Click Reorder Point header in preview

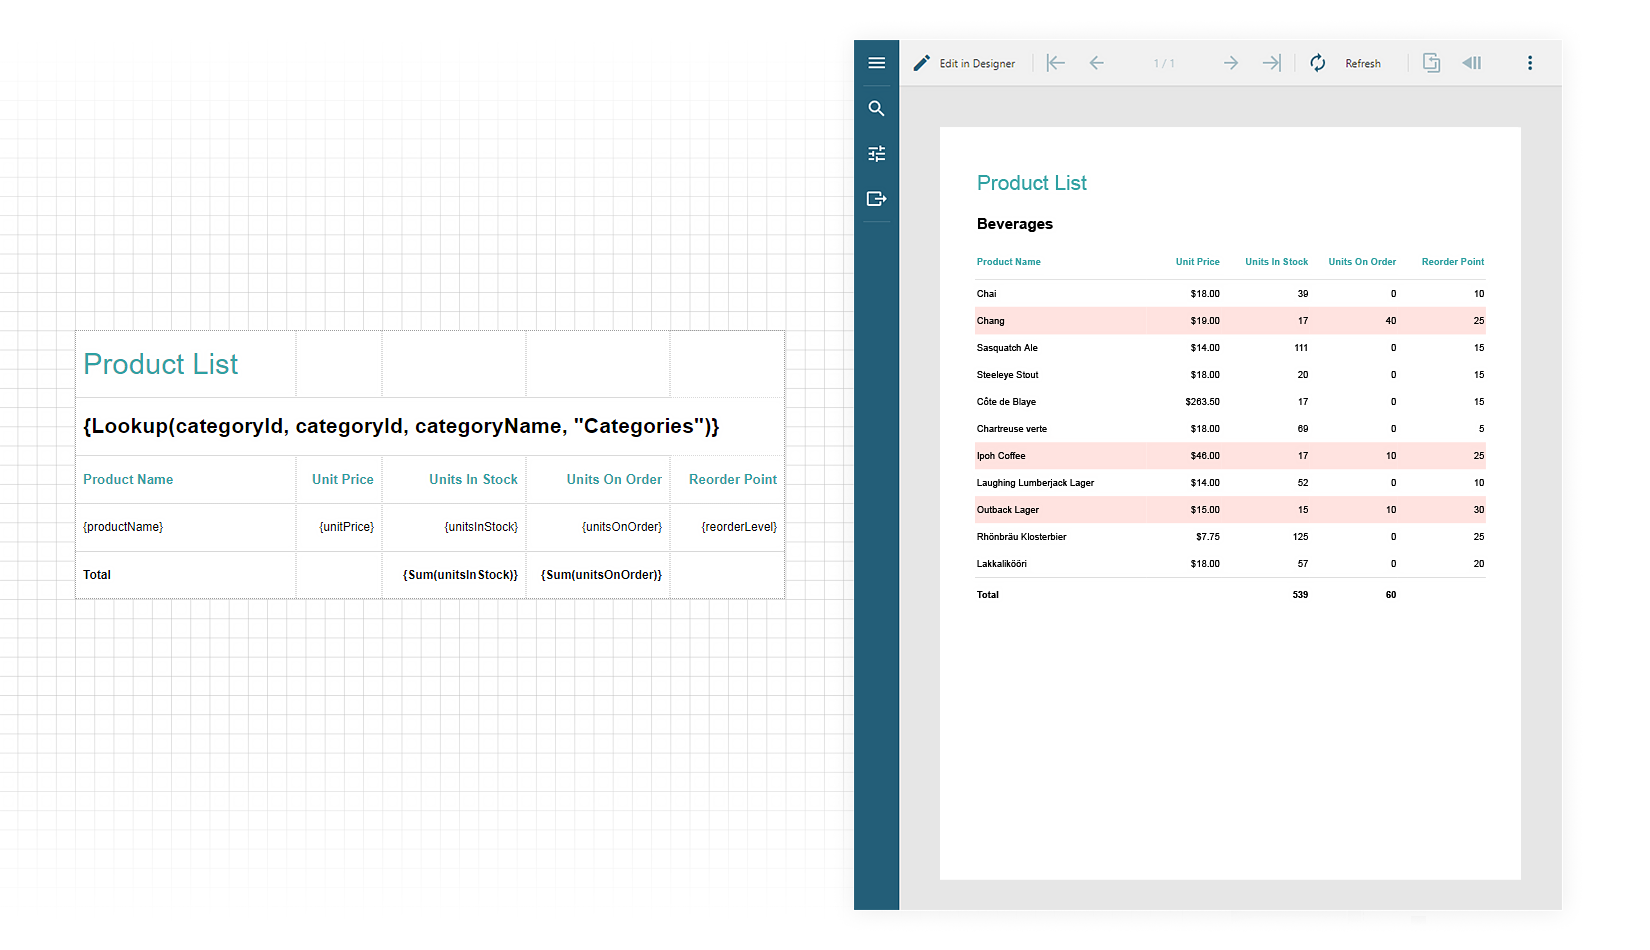click(x=1452, y=262)
